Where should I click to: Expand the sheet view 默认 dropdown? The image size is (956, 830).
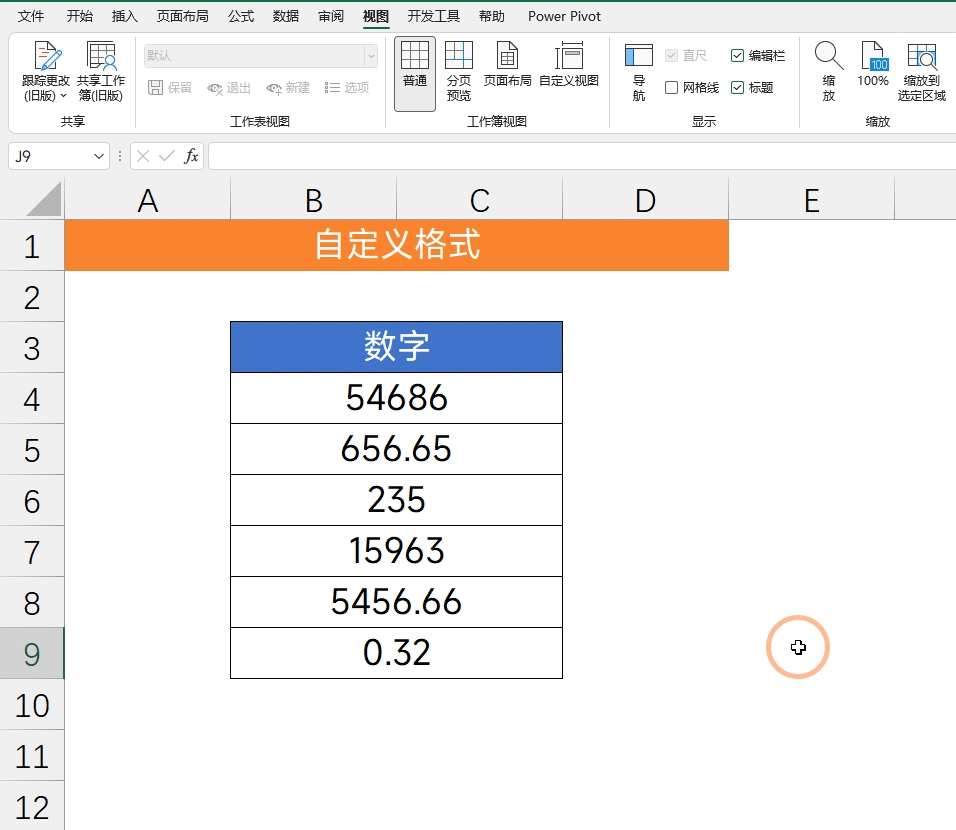point(371,56)
